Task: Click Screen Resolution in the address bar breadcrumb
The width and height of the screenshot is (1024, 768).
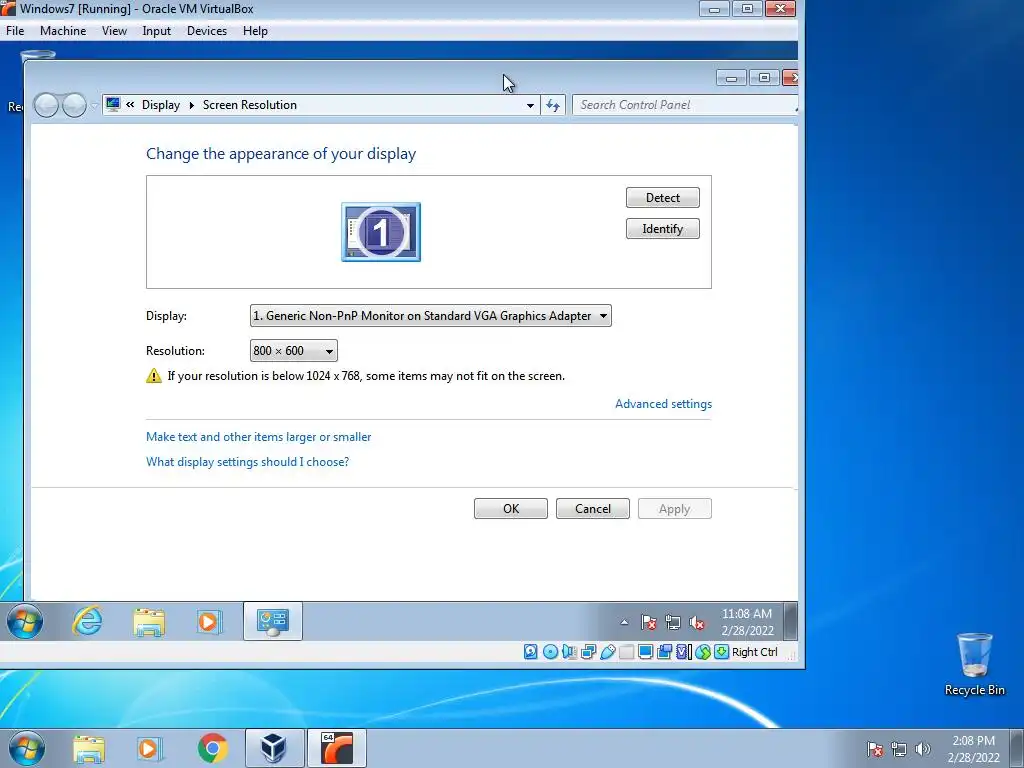Action: pyautogui.click(x=249, y=105)
